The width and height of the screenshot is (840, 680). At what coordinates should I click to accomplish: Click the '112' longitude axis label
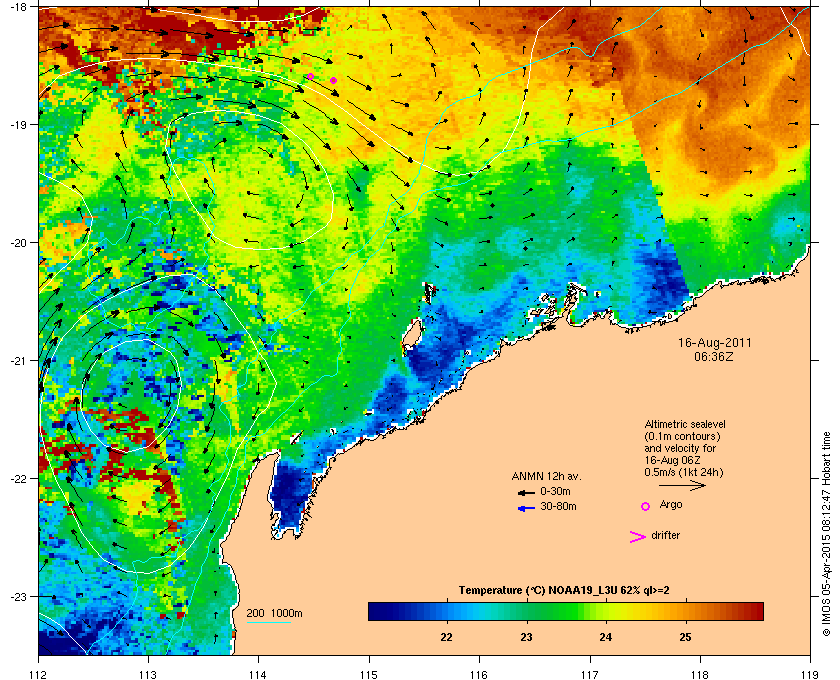click(x=38, y=675)
